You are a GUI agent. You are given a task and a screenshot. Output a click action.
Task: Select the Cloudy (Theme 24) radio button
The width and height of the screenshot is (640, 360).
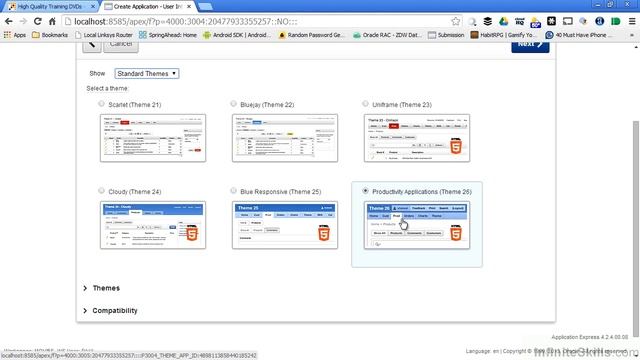(101, 191)
